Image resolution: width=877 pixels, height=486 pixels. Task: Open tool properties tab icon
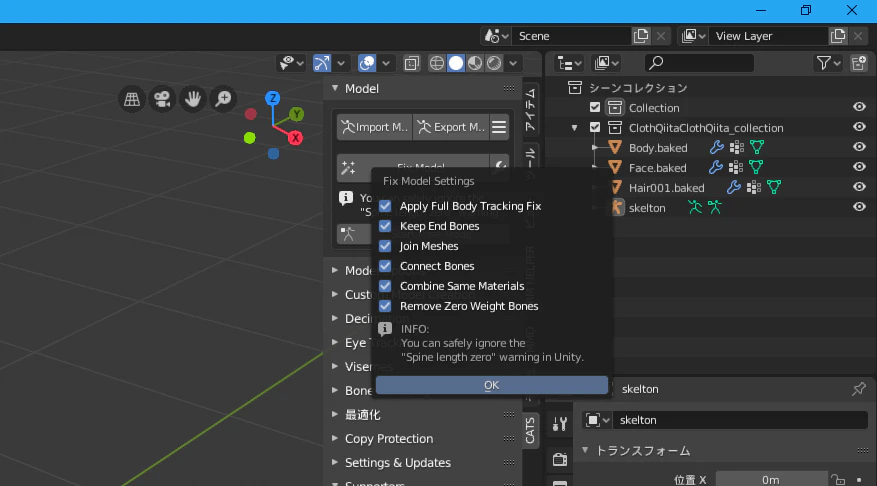click(x=559, y=424)
